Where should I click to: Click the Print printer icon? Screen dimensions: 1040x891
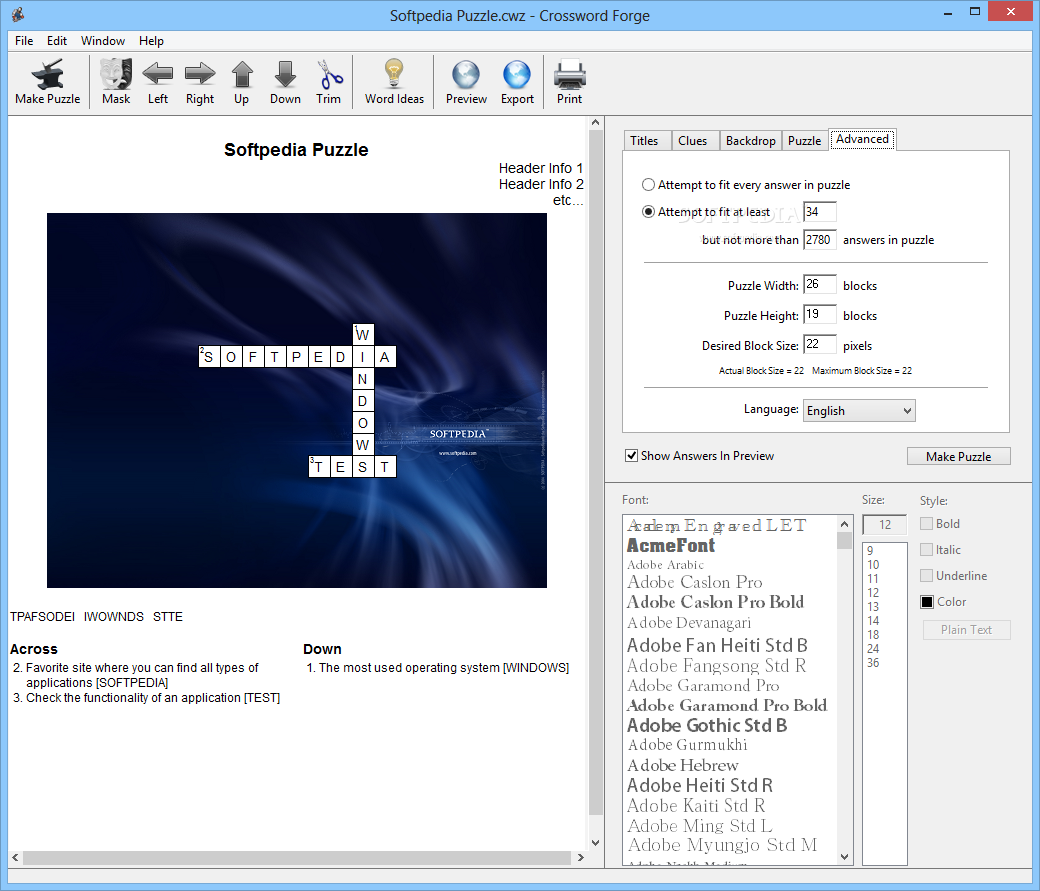point(569,82)
